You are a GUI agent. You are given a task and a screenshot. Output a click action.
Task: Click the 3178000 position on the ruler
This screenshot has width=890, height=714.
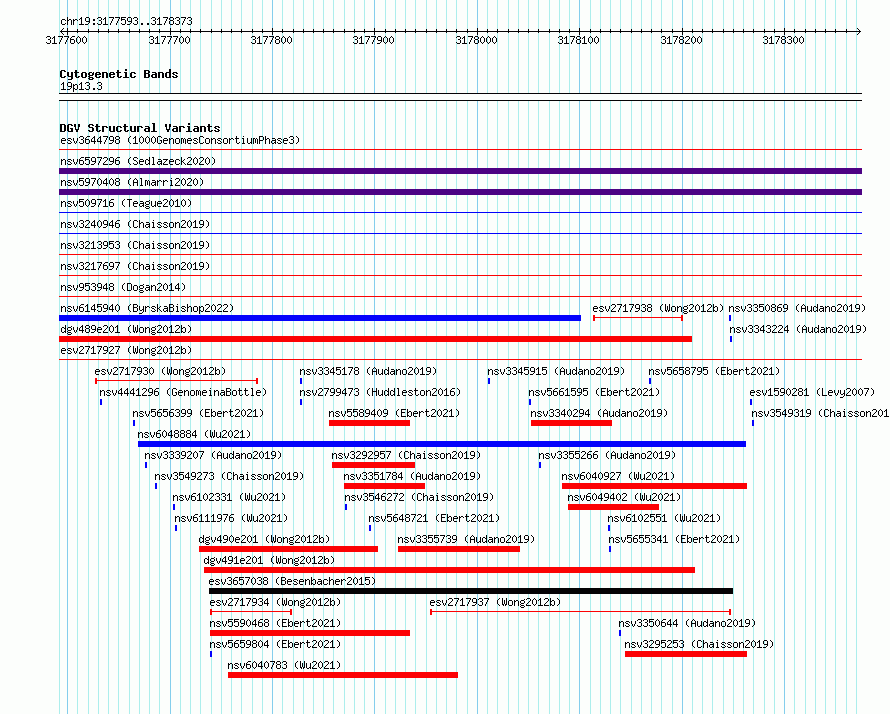(x=476, y=40)
